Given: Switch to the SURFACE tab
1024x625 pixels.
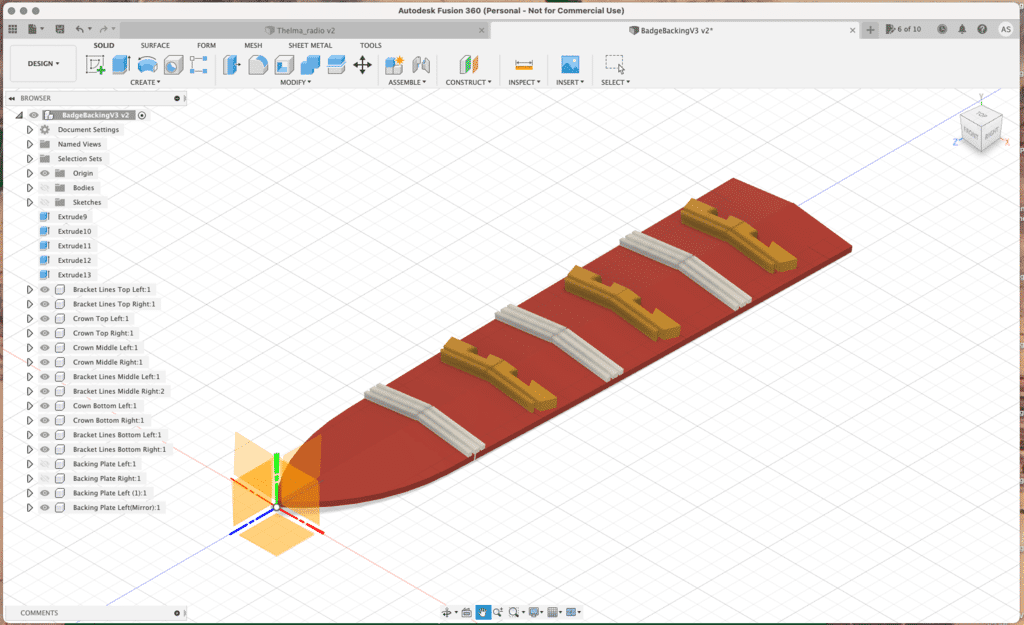Looking at the screenshot, I should point(155,45).
